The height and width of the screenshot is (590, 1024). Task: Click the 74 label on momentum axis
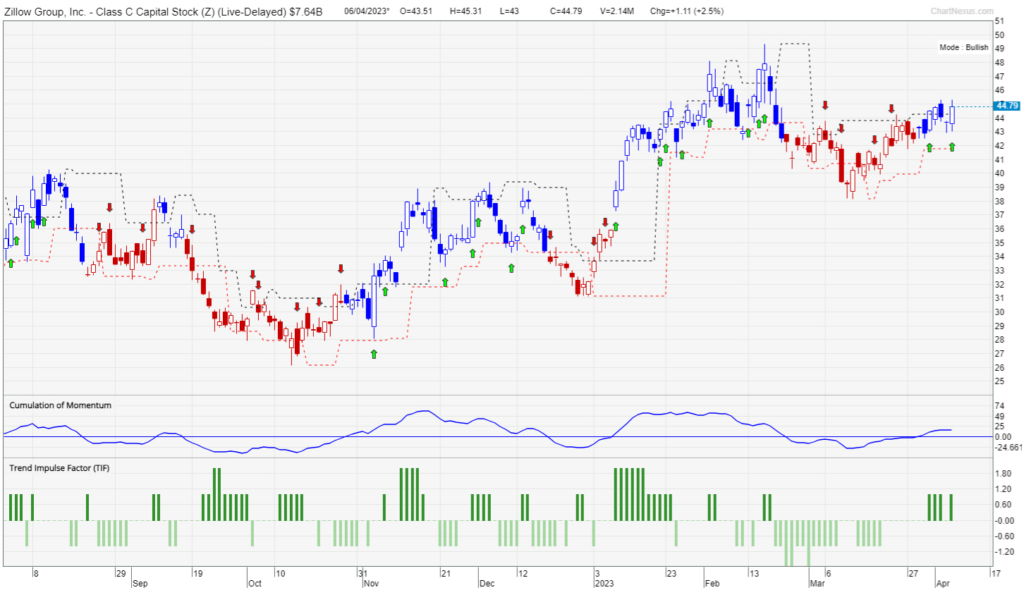tap(1000, 406)
